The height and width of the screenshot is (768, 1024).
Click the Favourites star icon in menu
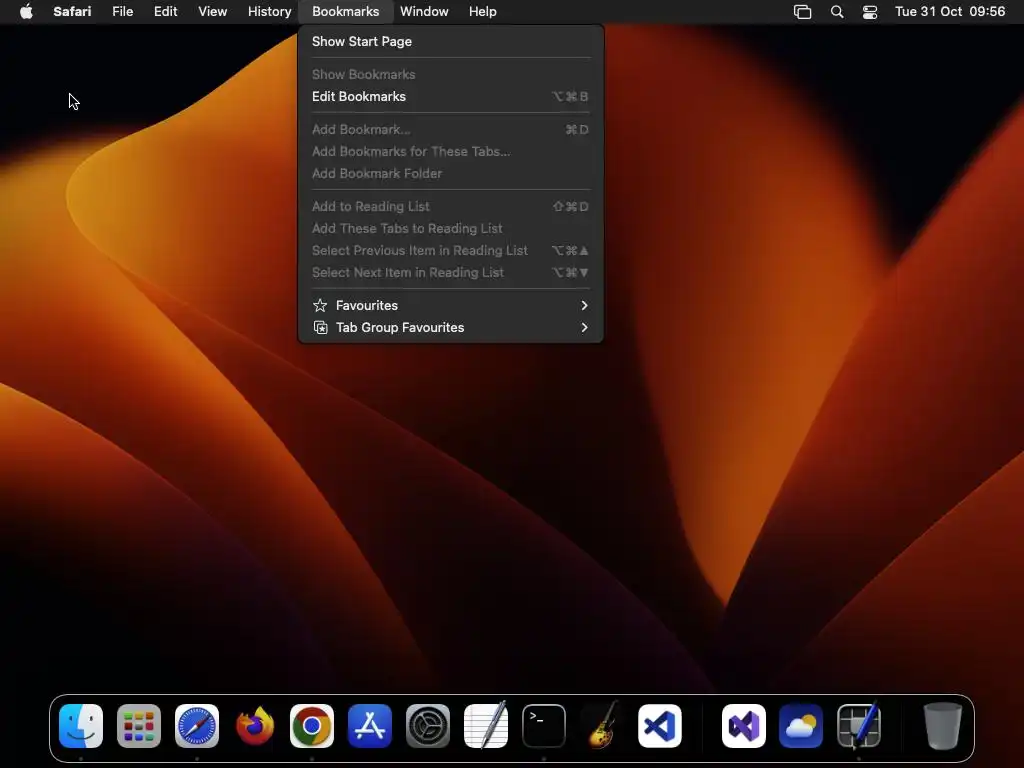[320, 306]
